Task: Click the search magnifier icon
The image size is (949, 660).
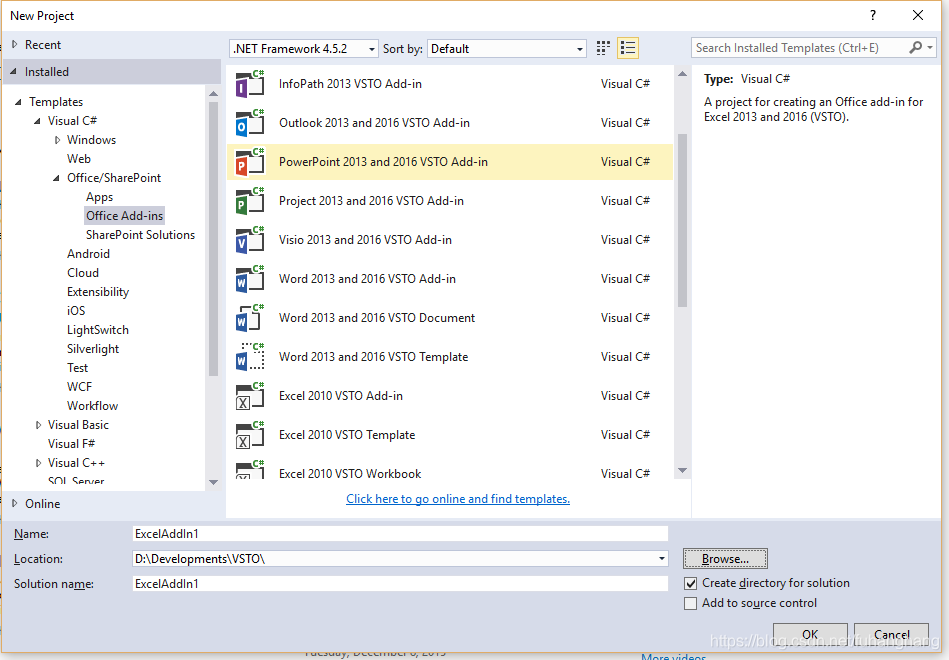Action: click(x=916, y=47)
